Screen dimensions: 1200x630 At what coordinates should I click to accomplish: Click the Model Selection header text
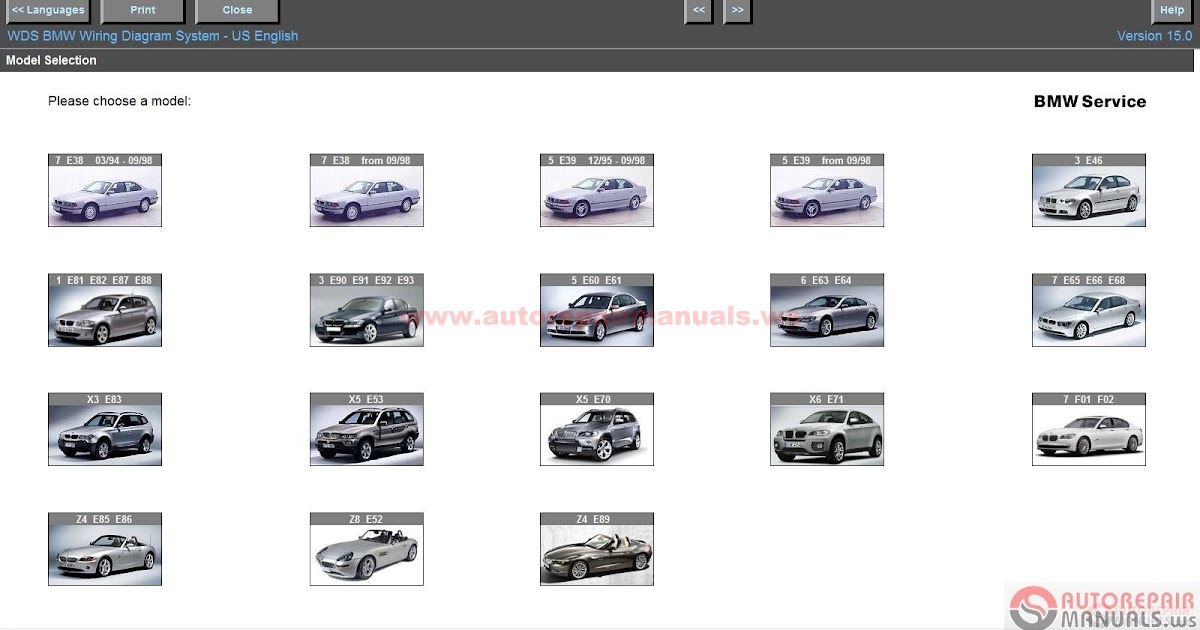point(51,60)
